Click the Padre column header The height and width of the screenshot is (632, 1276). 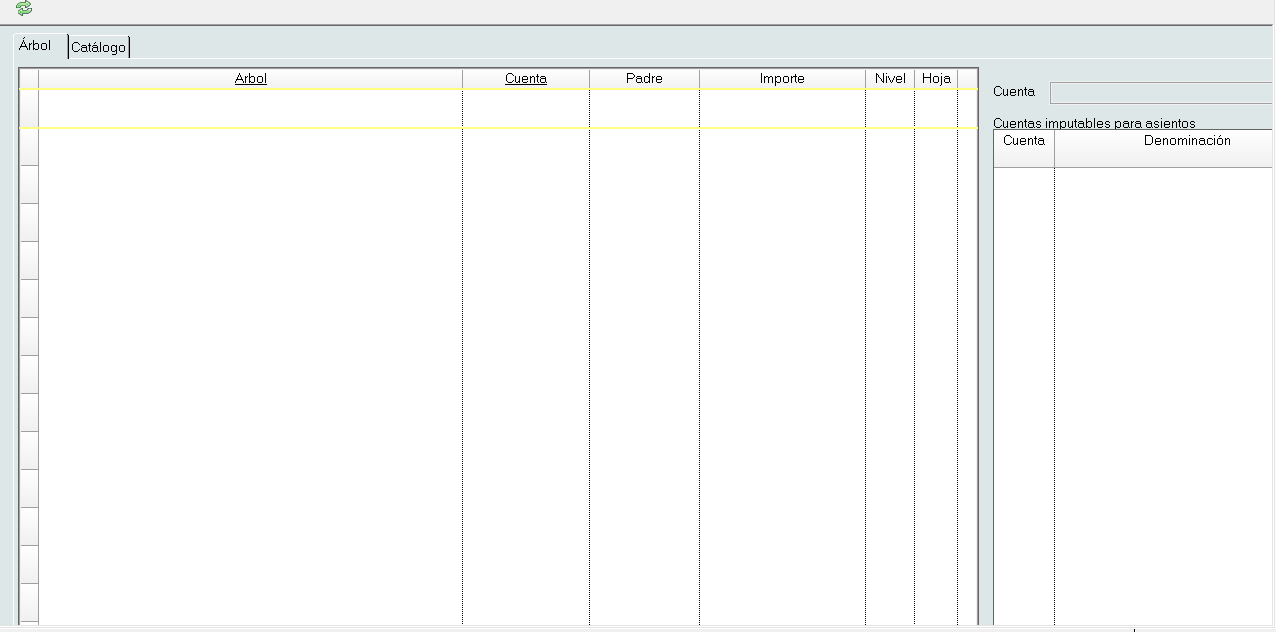pos(644,78)
